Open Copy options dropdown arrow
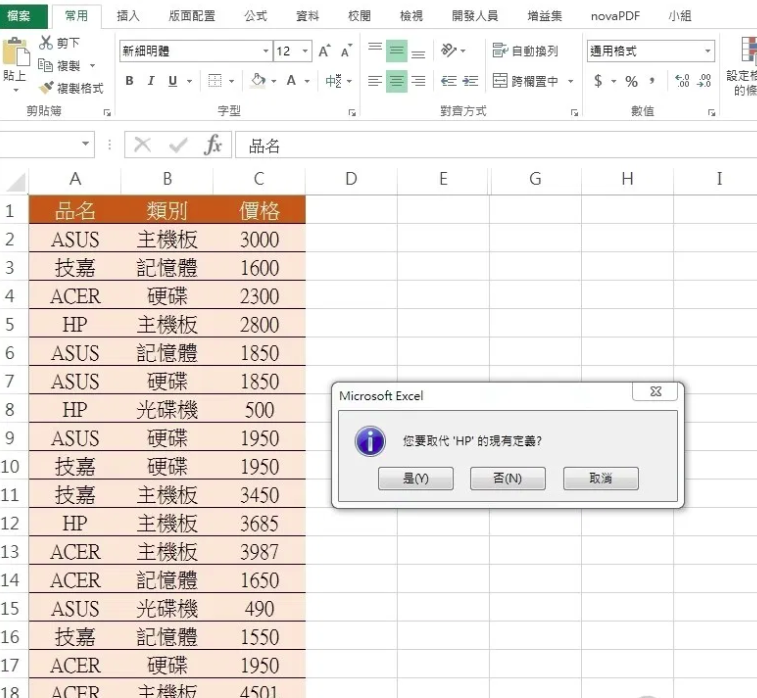This screenshot has width=757, height=698. click(92, 66)
